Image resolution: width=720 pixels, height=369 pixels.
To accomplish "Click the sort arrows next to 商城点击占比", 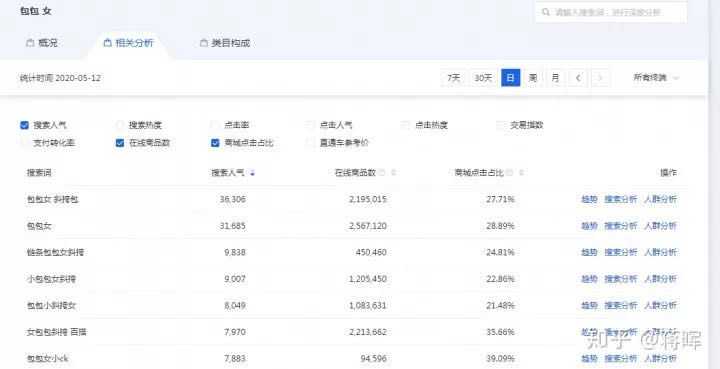I will [x=521, y=173].
